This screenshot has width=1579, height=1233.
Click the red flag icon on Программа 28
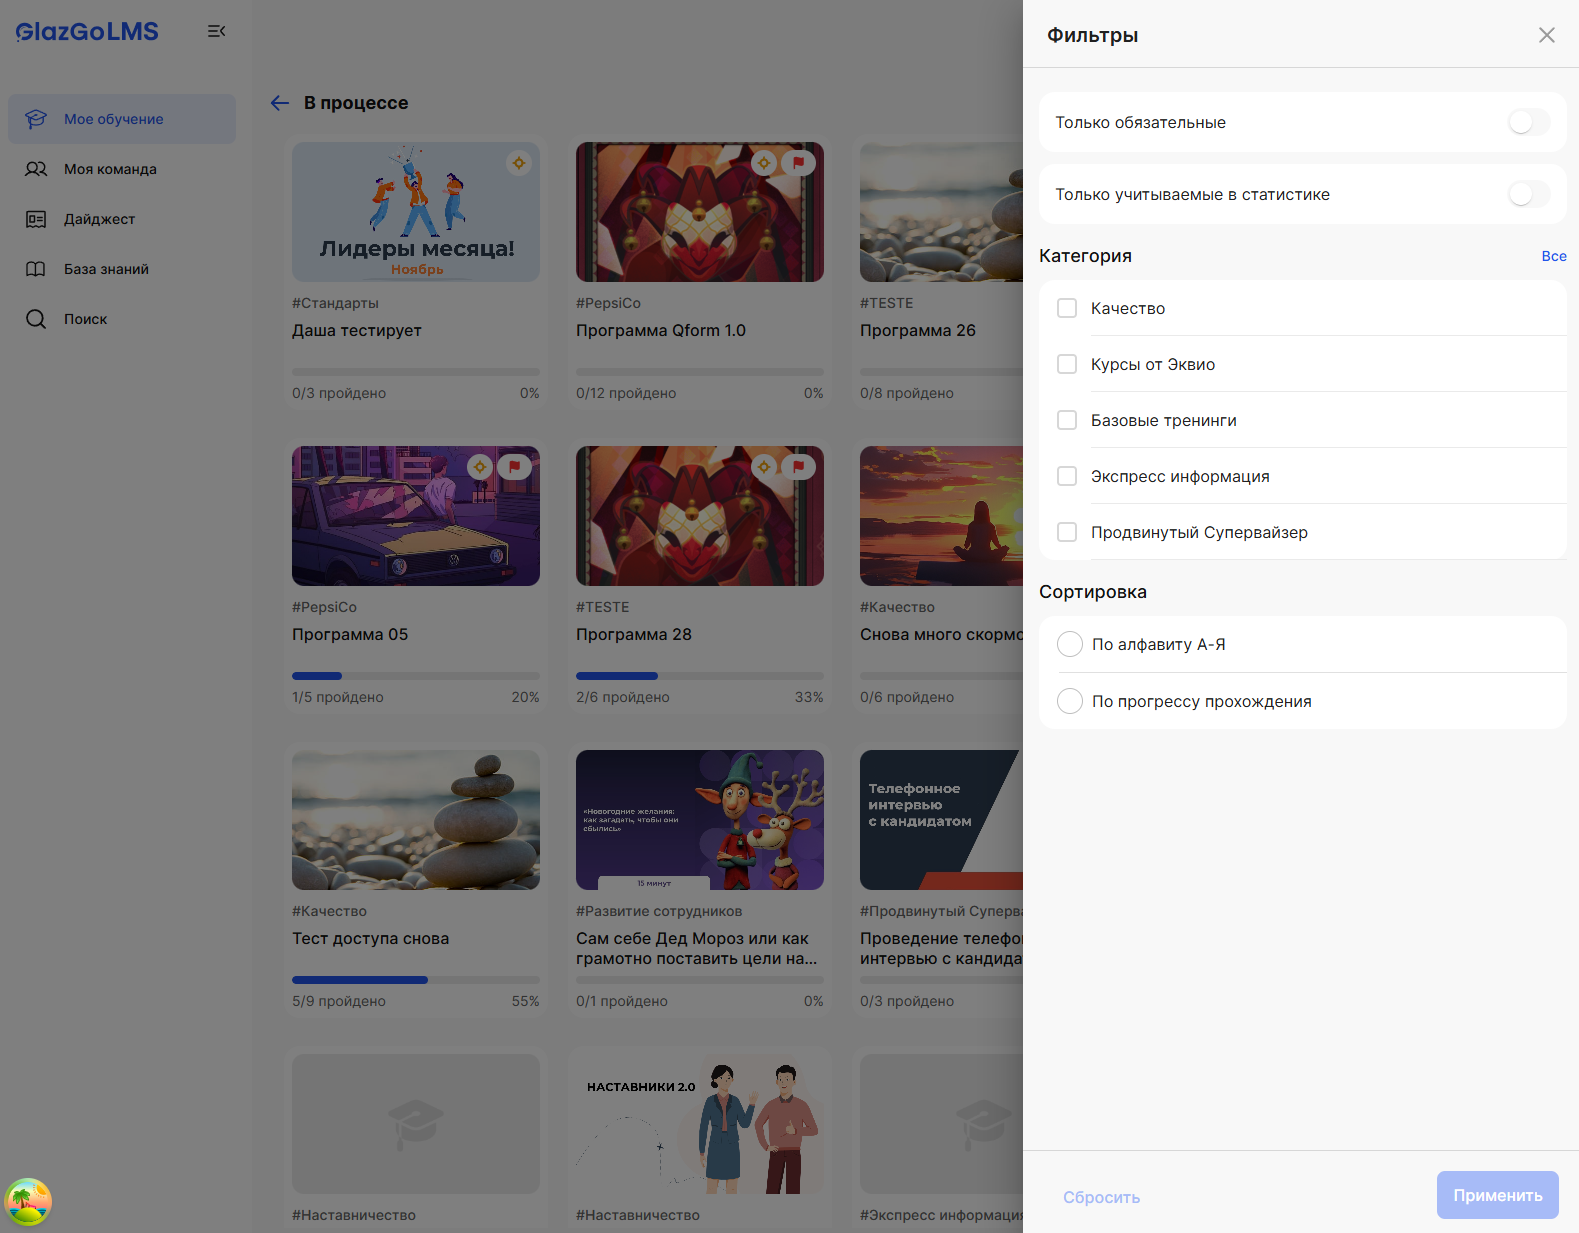coord(798,467)
